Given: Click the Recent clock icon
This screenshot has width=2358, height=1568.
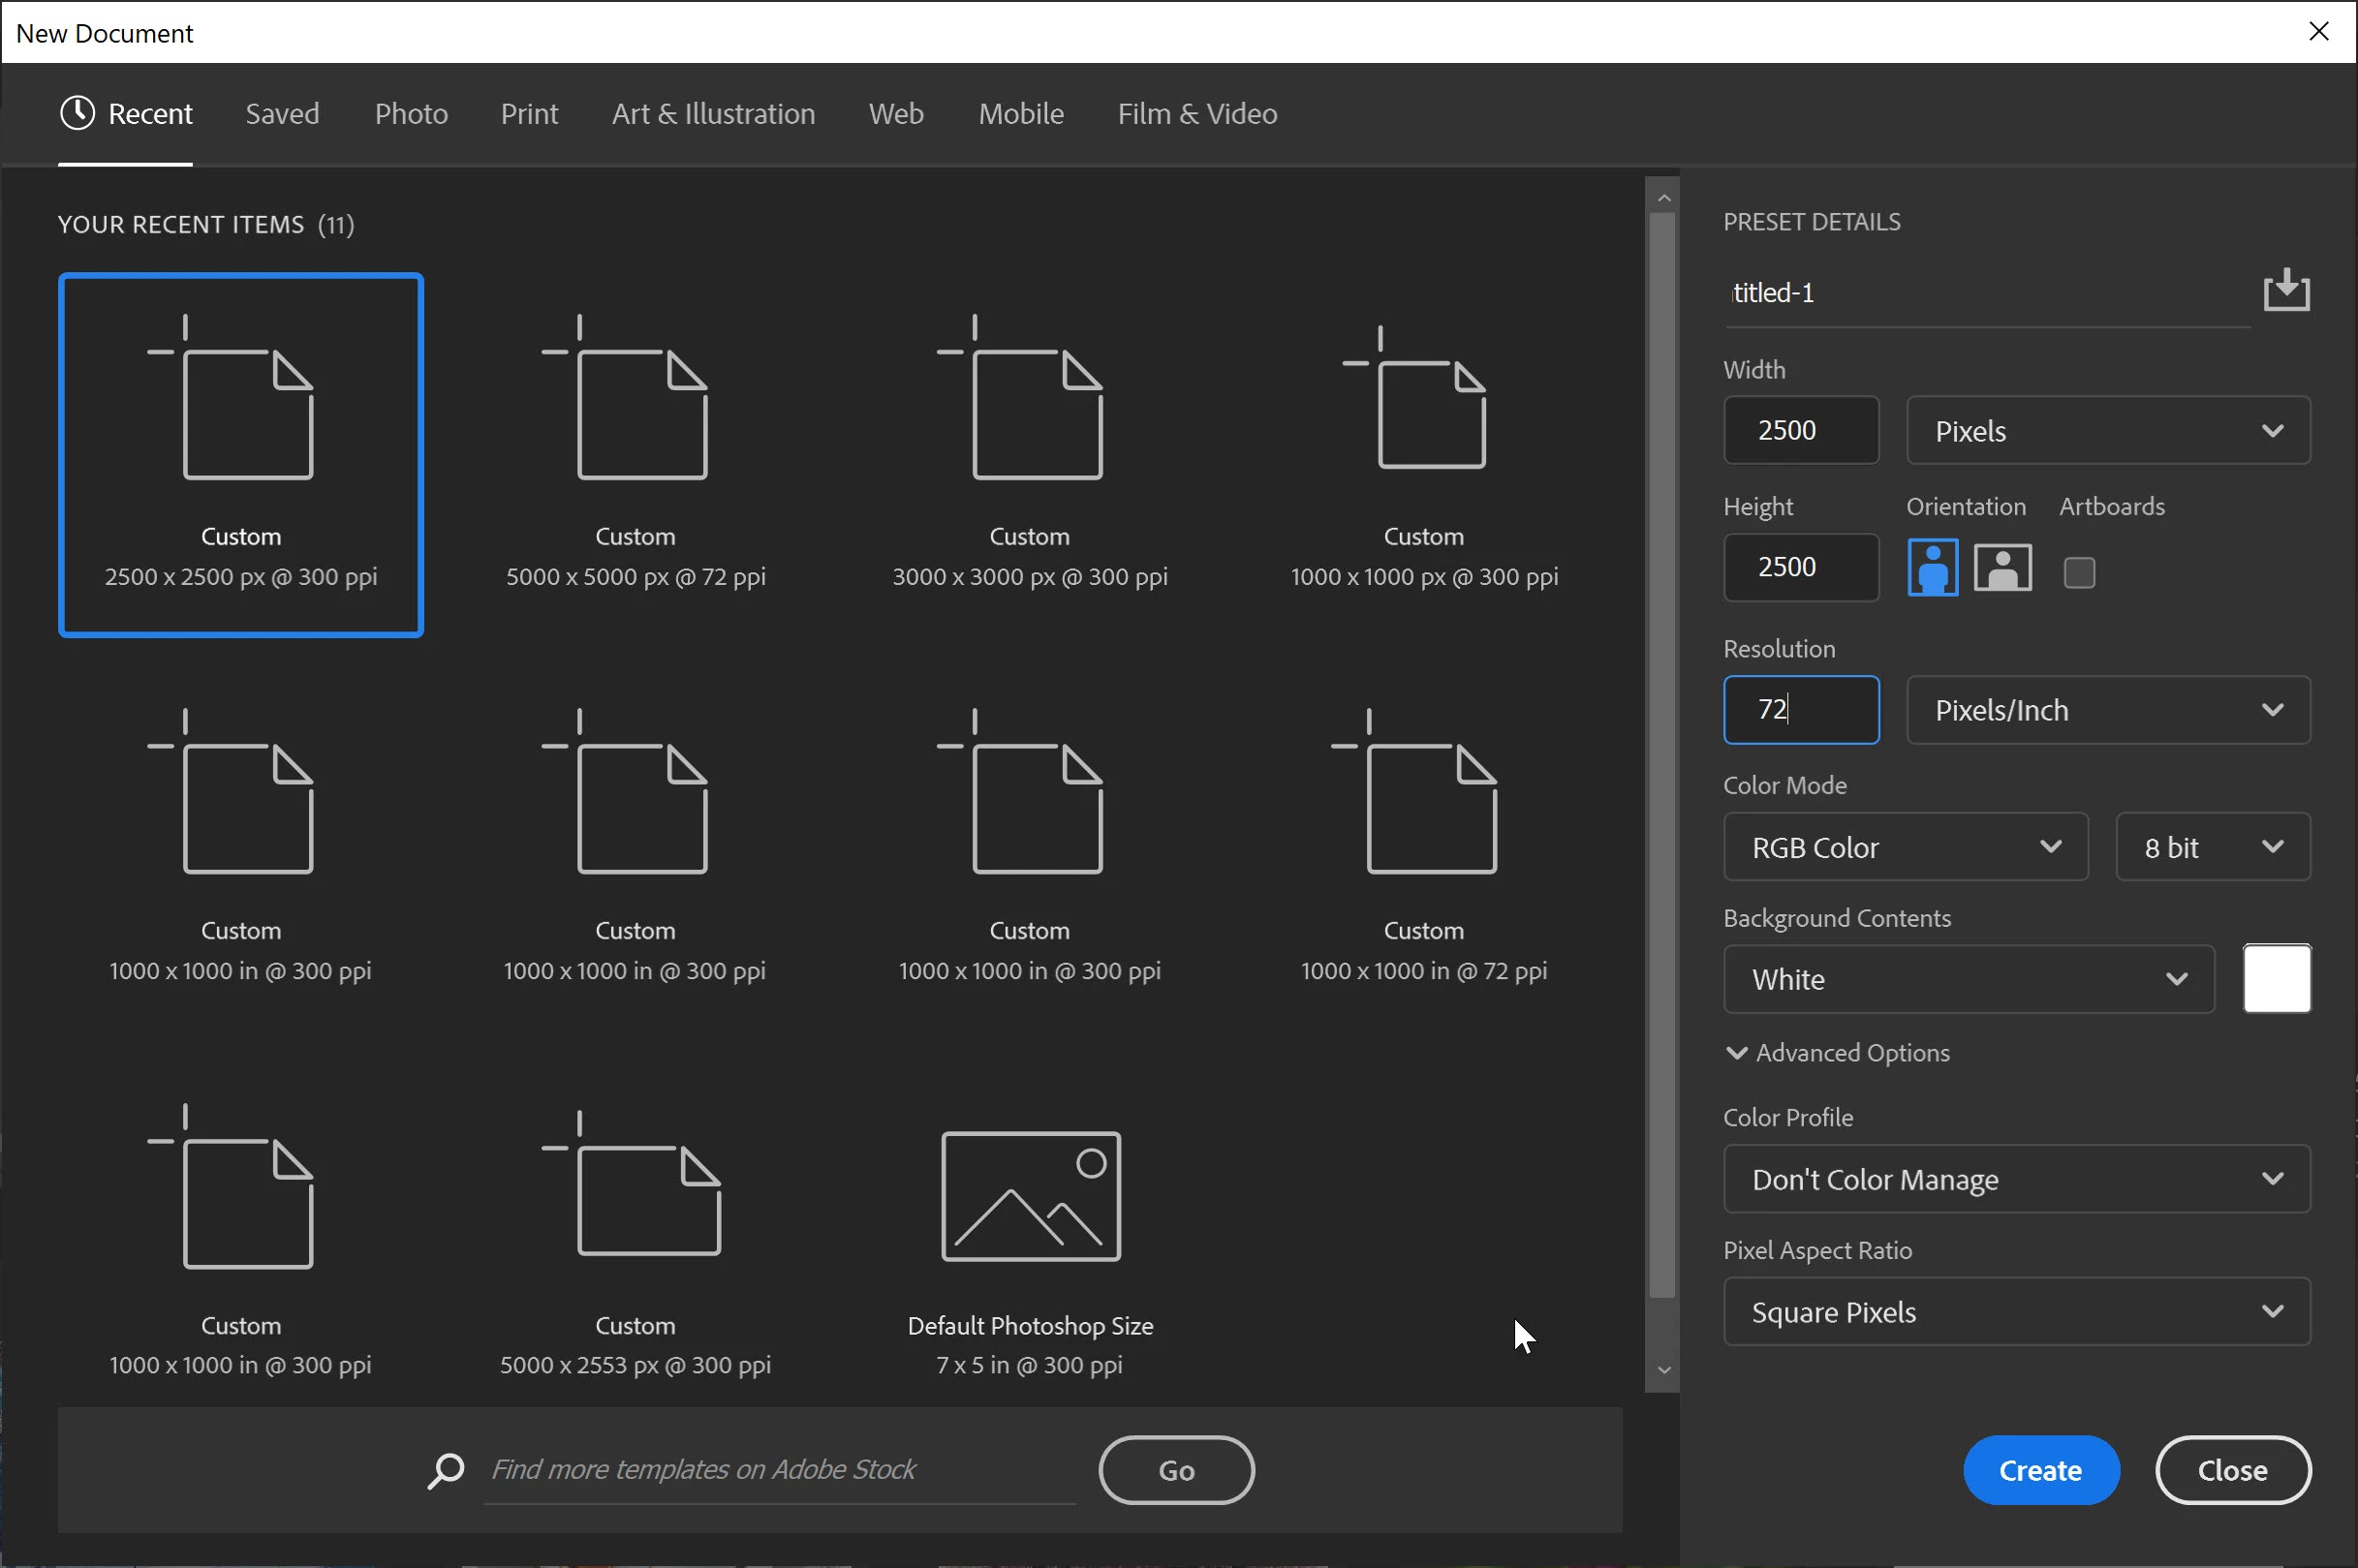Looking at the screenshot, I should [x=77, y=113].
